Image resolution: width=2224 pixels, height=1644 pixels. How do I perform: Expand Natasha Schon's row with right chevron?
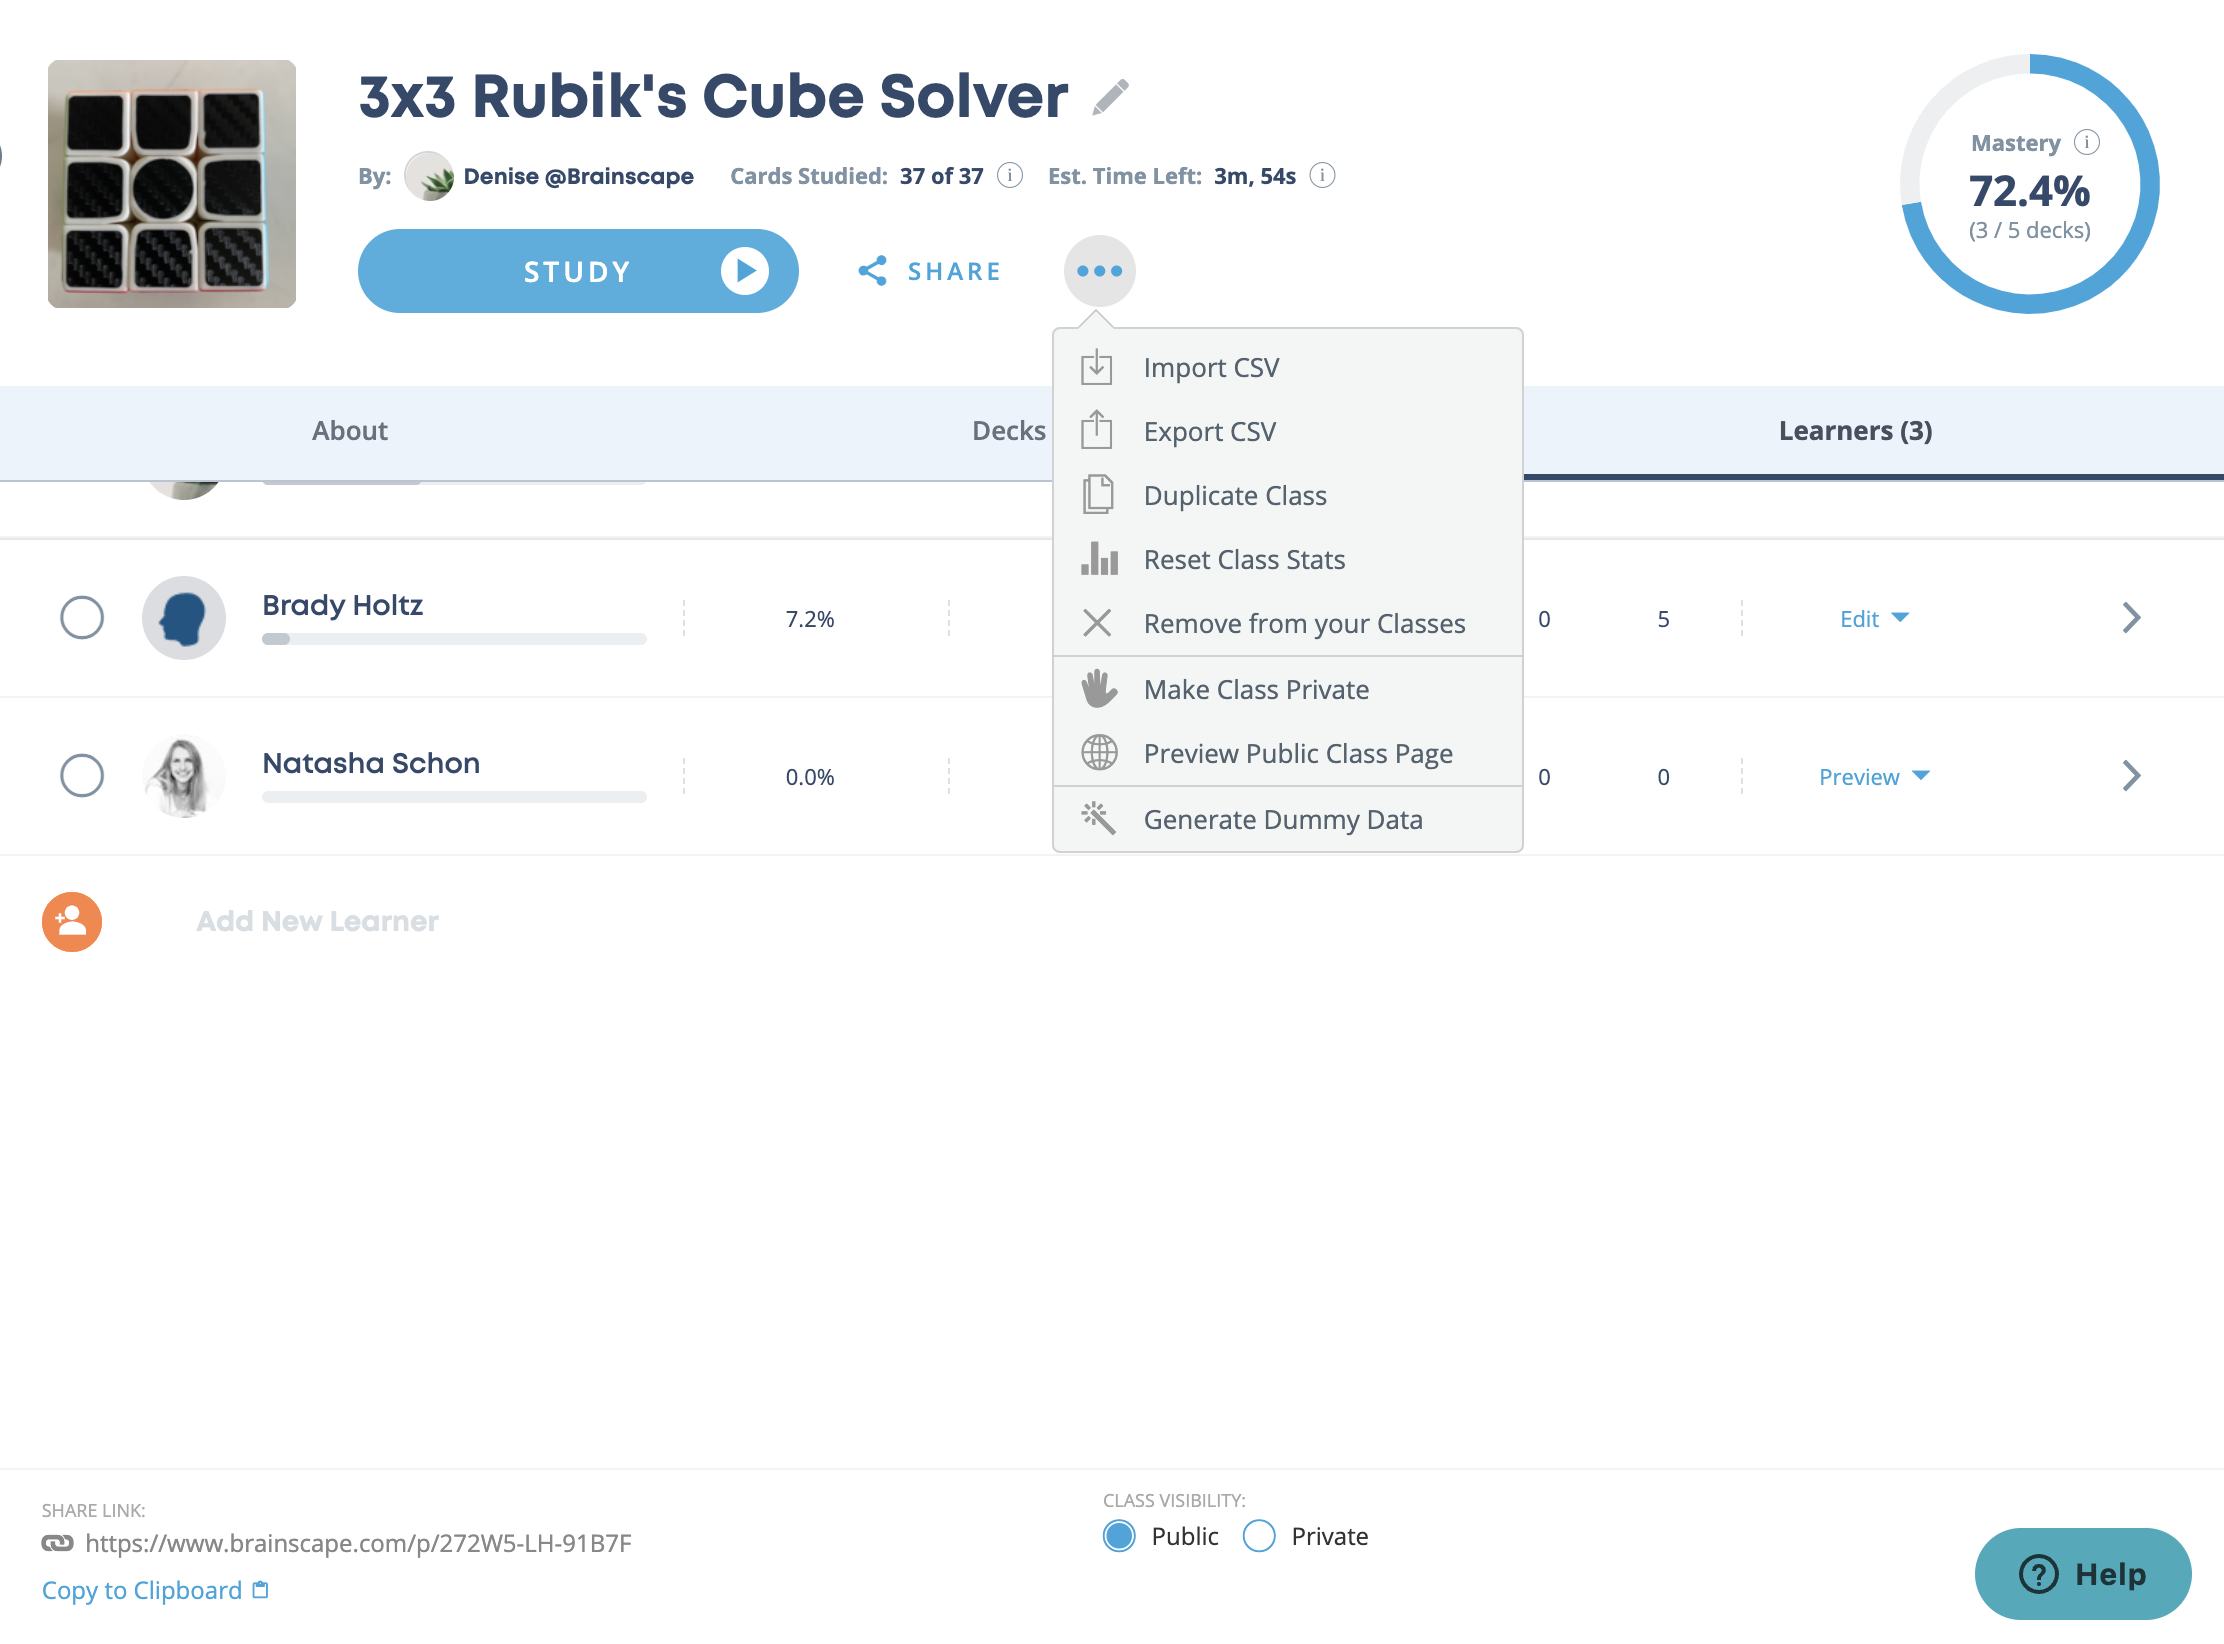pos(2131,776)
